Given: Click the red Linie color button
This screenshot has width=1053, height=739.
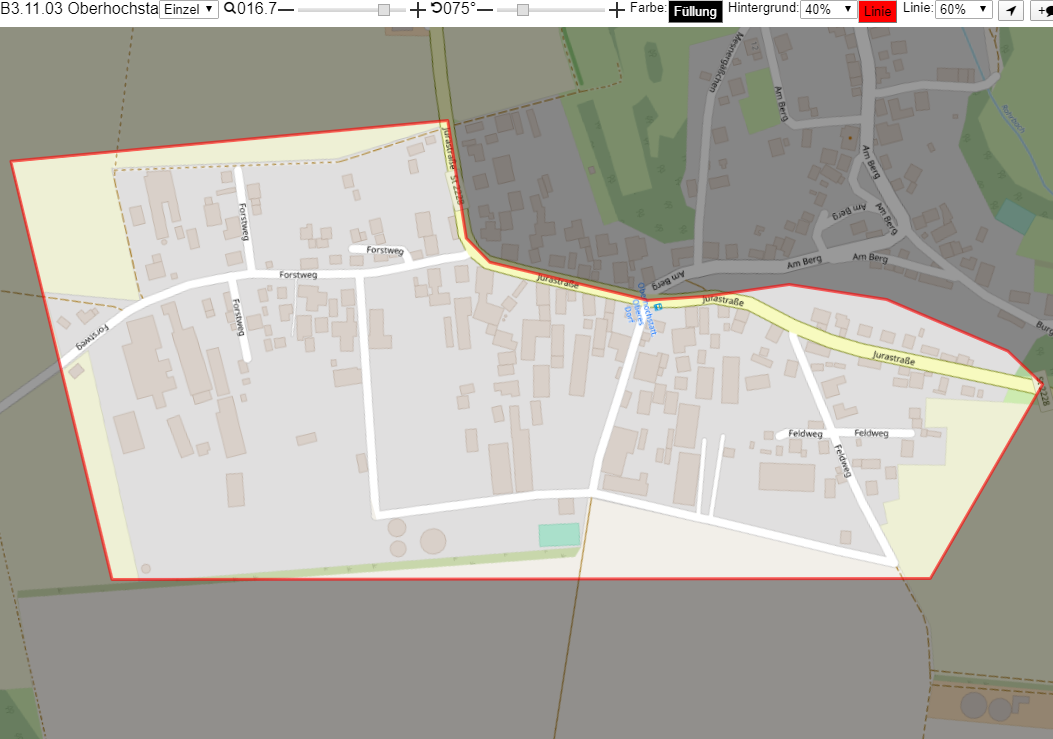Looking at the screenshot, I should pyautogui.click(x=877, y=11).
